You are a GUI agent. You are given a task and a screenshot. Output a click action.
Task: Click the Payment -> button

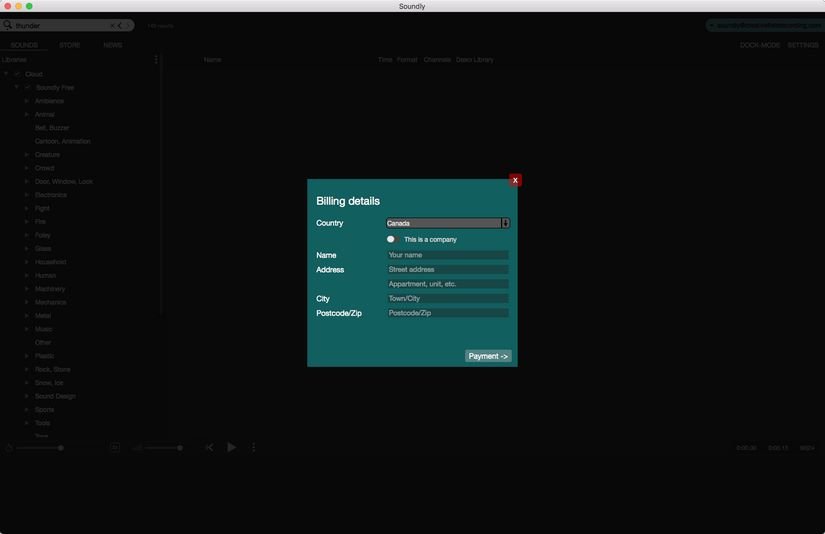coord(488,356)
